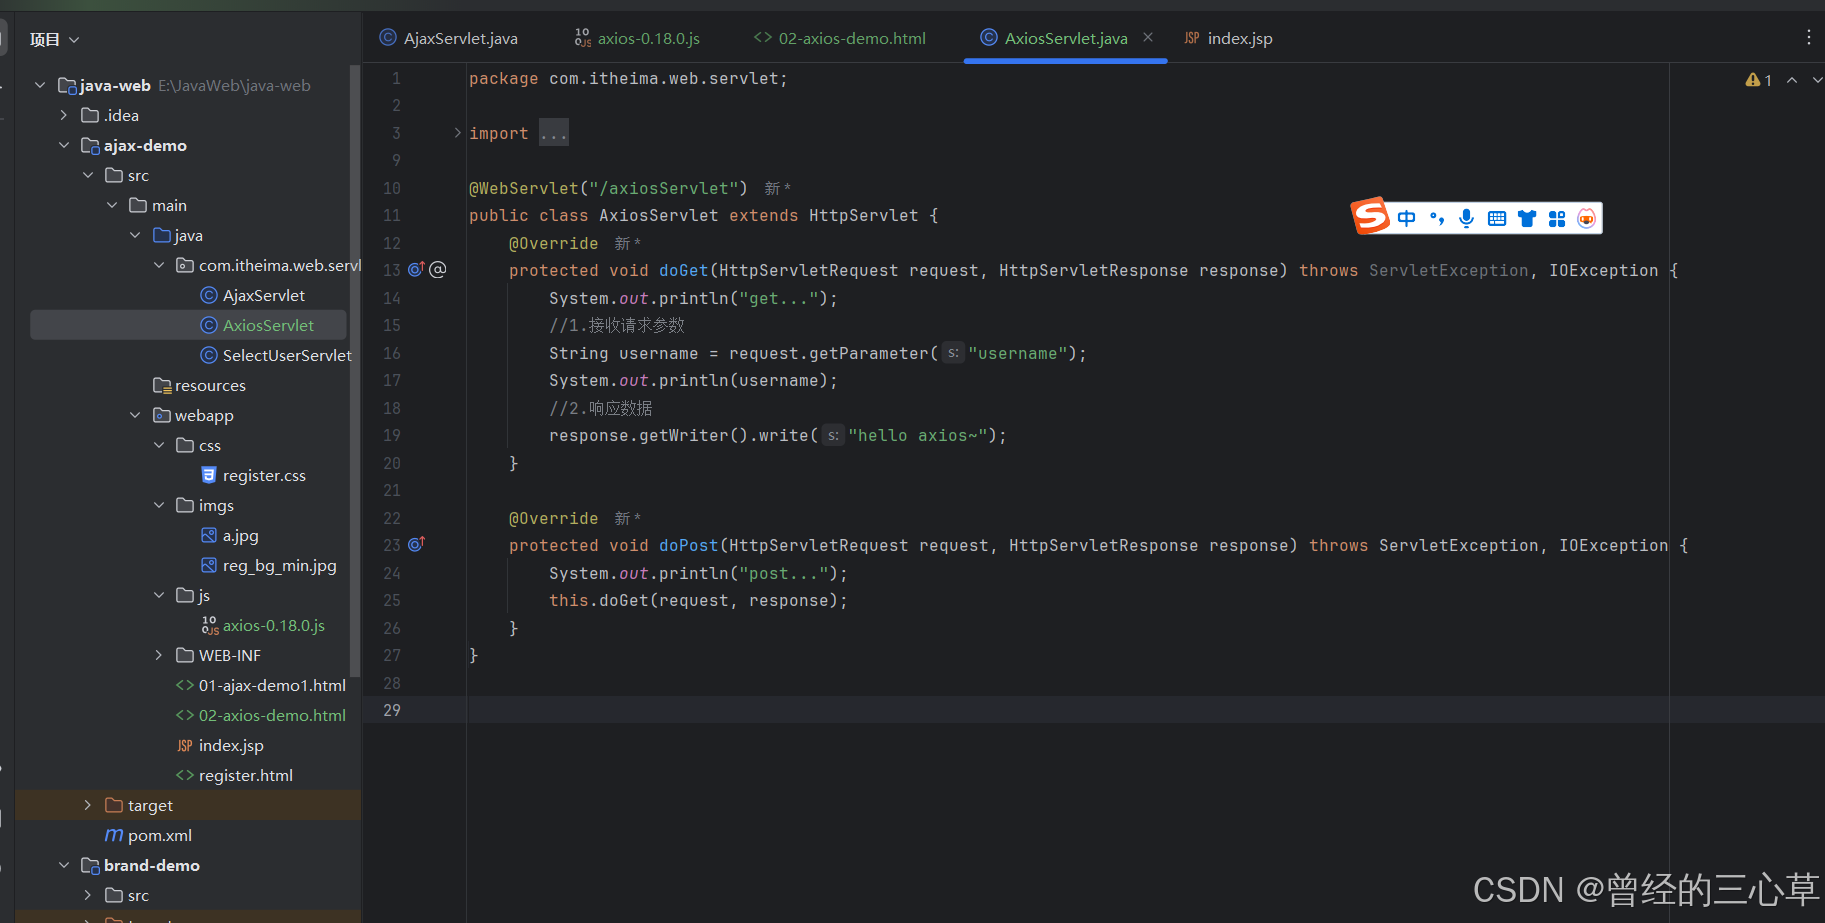Expand the WEB-INF folder
This screenshot has height=923, width=1825.
click(x=159, y=655)
